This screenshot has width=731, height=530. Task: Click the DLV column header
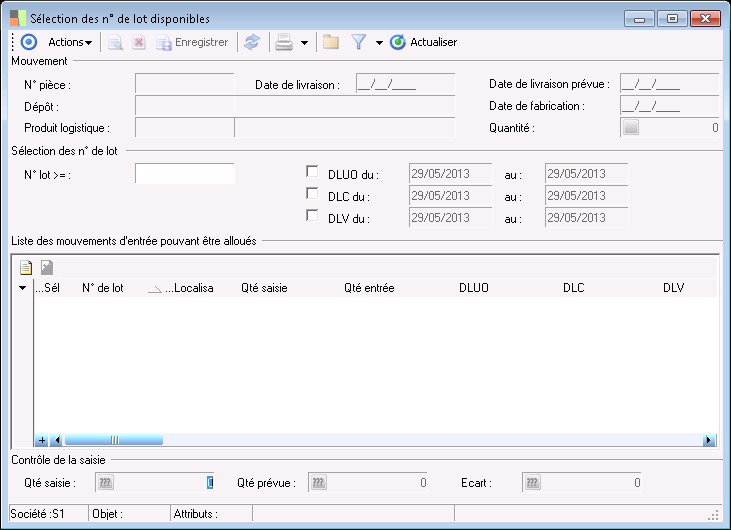673,288
